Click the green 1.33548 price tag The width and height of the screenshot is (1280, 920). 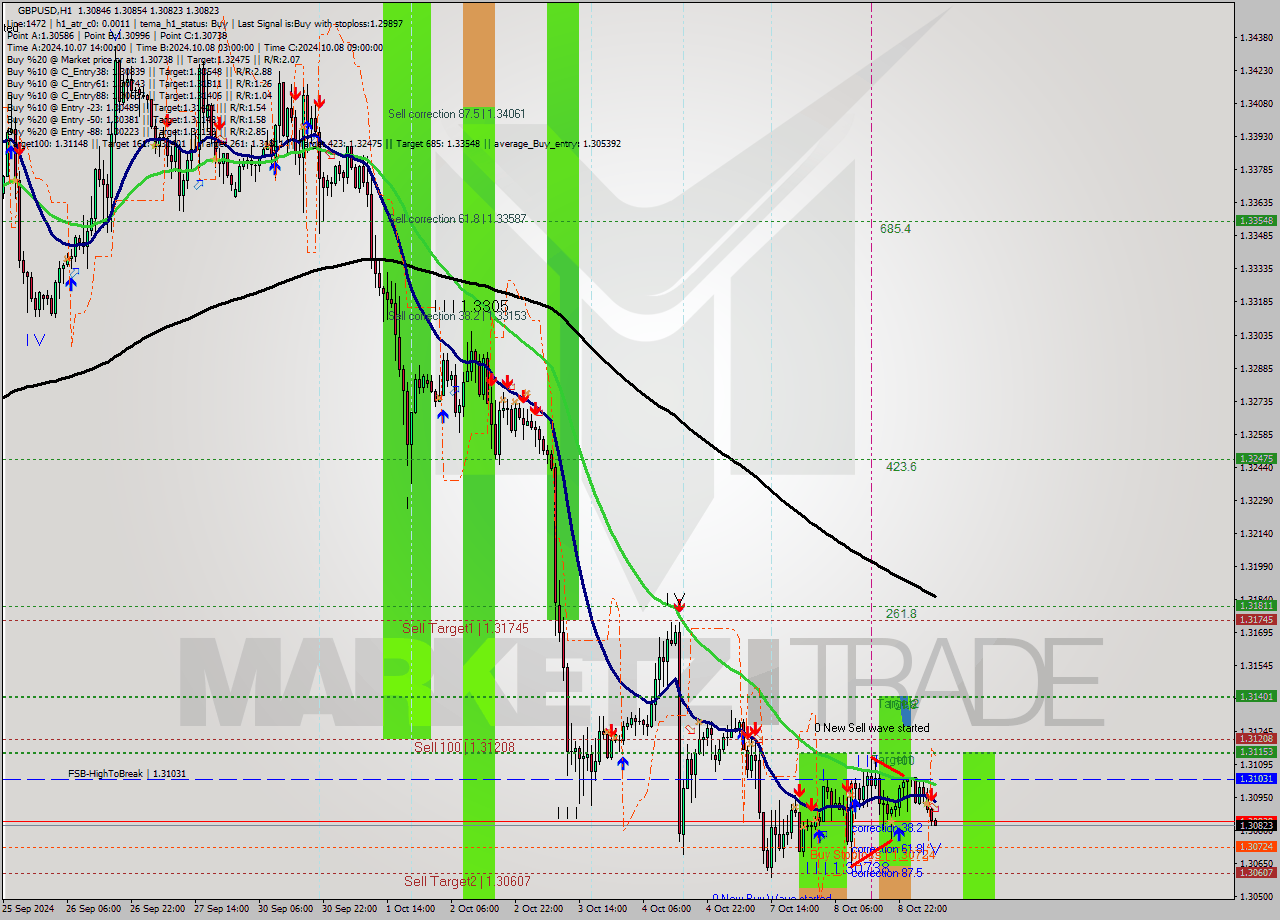[1256, 220]
